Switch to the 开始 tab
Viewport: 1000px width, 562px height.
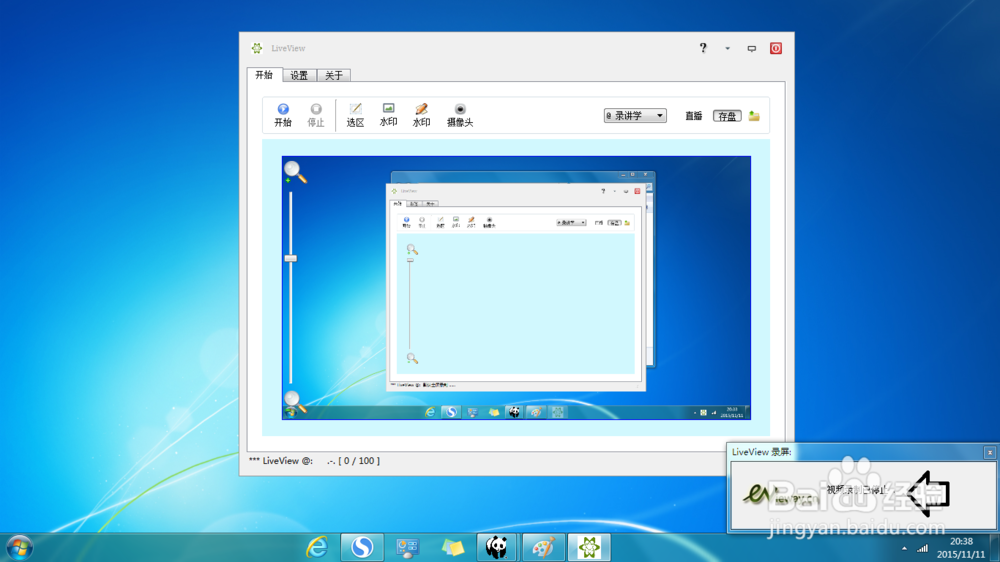click(x=264, y=75)
